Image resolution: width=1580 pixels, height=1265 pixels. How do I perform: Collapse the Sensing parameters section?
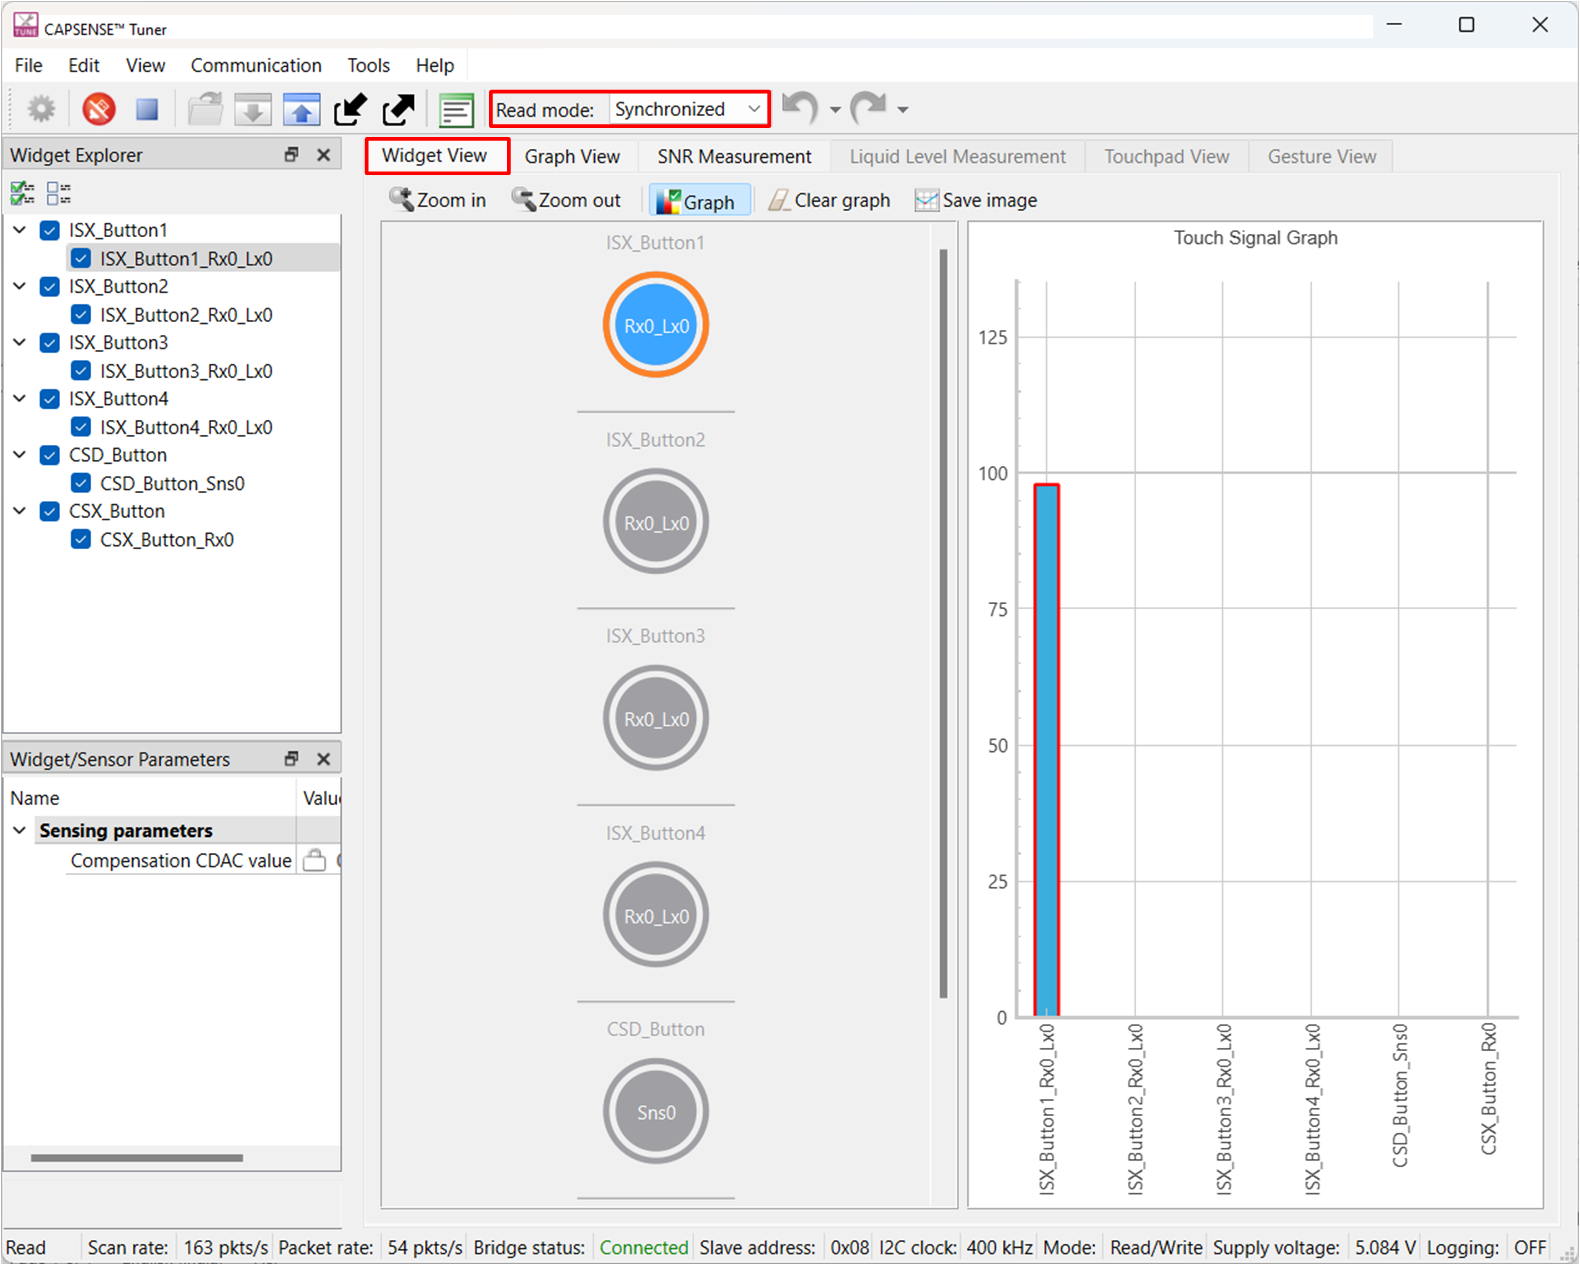tap(20, 831)
